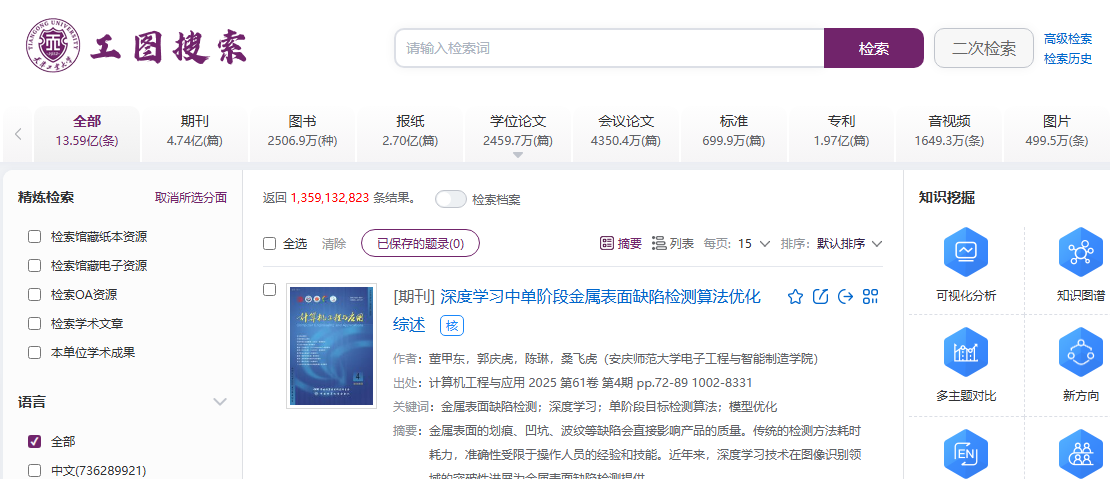Click the QR code icon on first result
The image size is (1110, 479).
(x=870, y=297)
